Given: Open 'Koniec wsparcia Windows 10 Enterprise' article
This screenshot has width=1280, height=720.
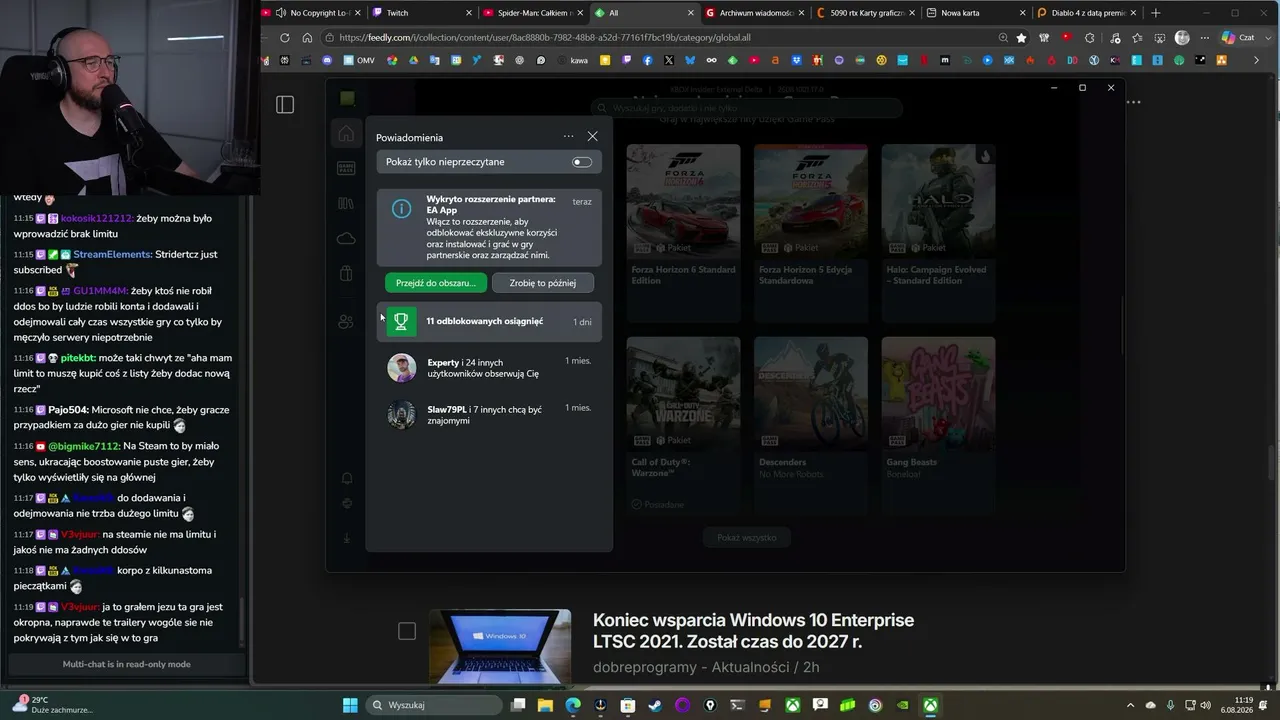Looking at the screenshot, I should 753,630.
